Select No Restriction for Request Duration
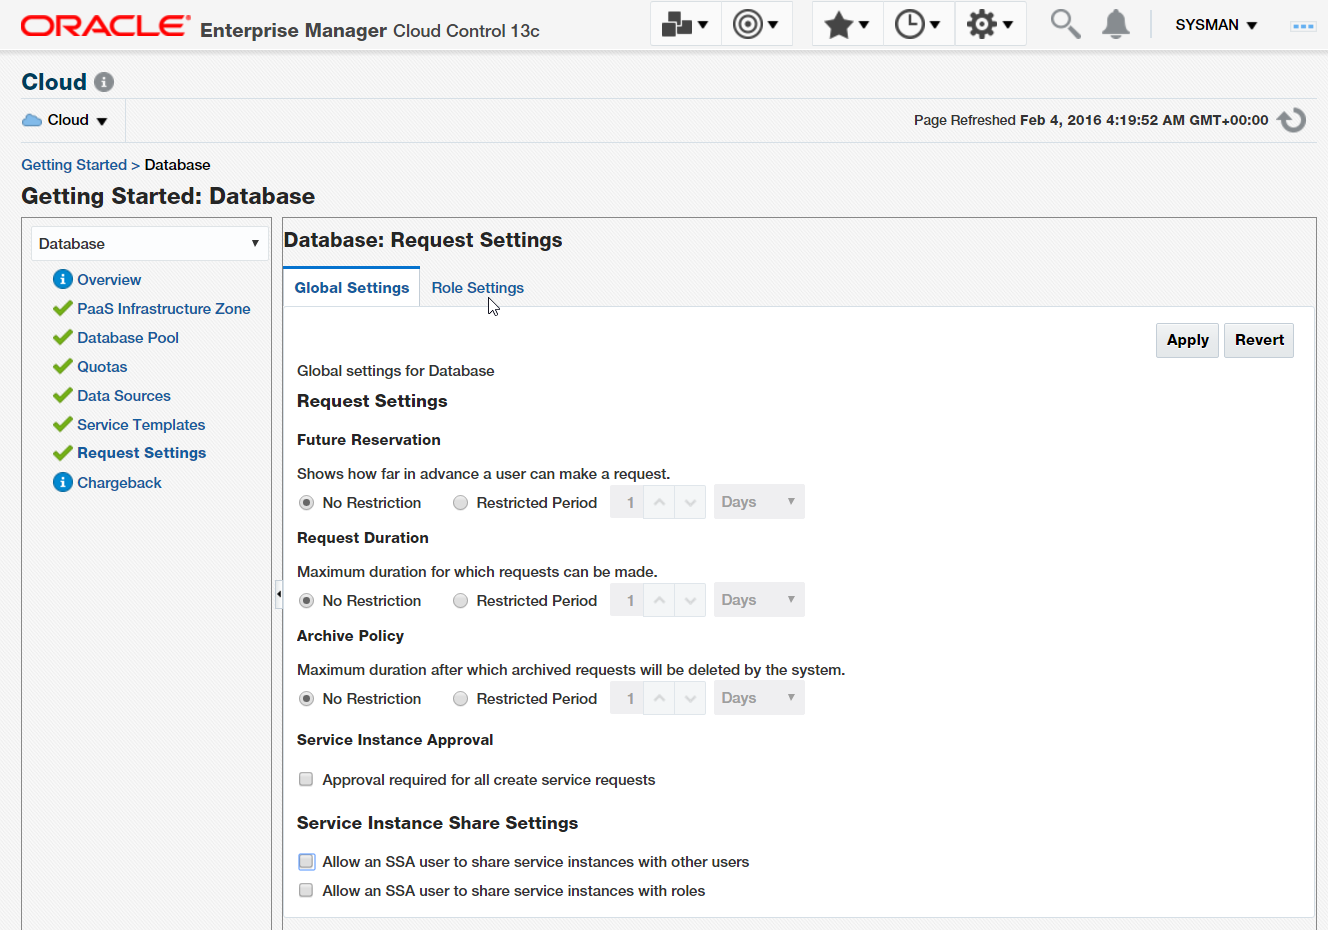This screenshot has height=930, width=1328. 306,601
